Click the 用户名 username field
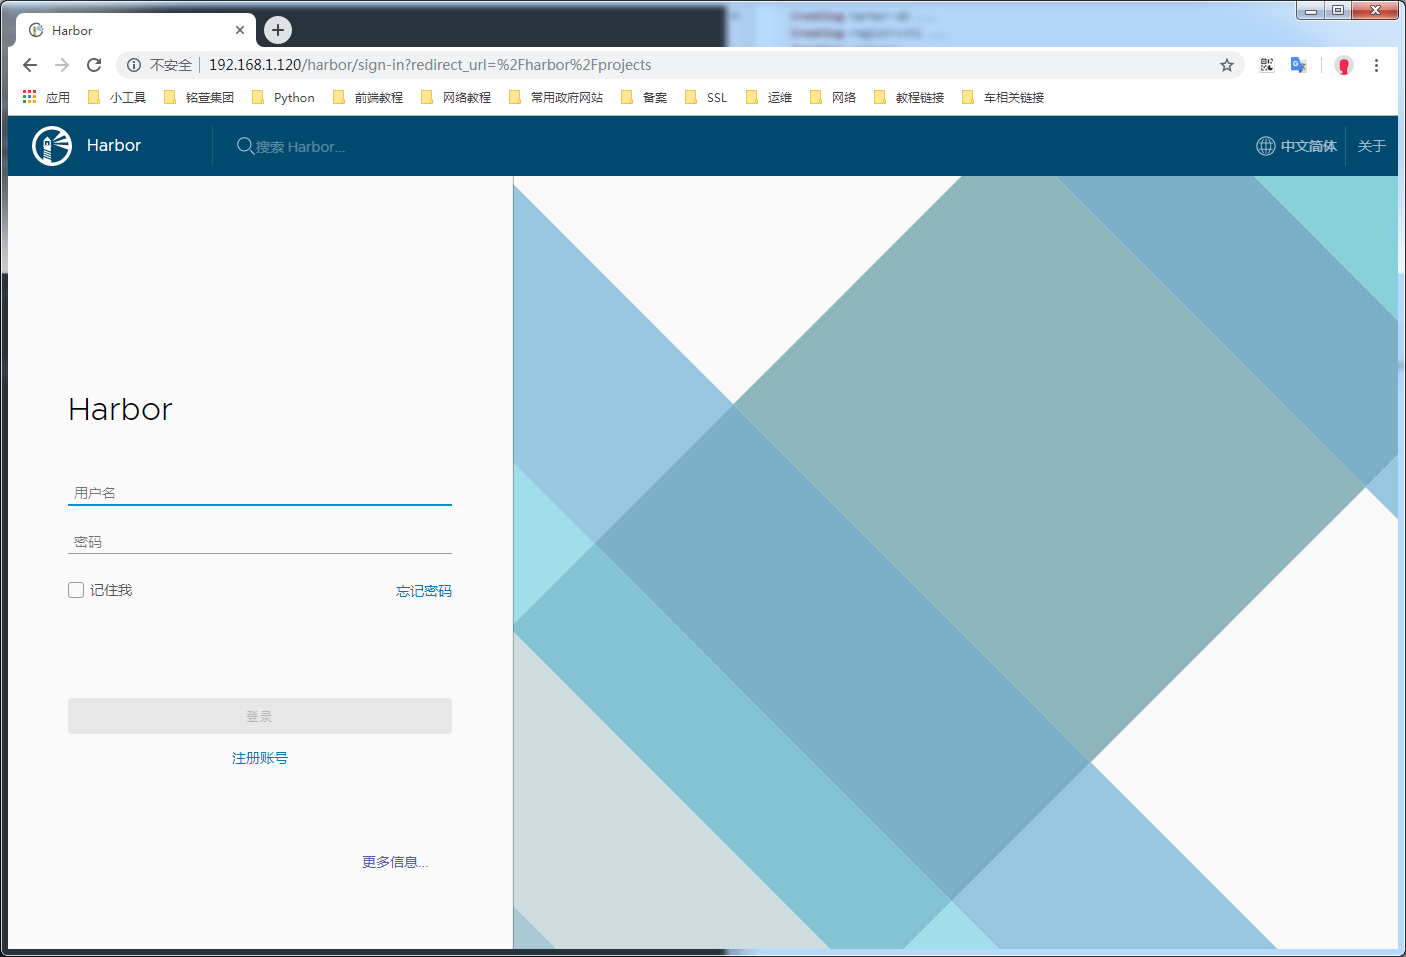The width and height of the screenshot is (1406, 957). point(260,493)
